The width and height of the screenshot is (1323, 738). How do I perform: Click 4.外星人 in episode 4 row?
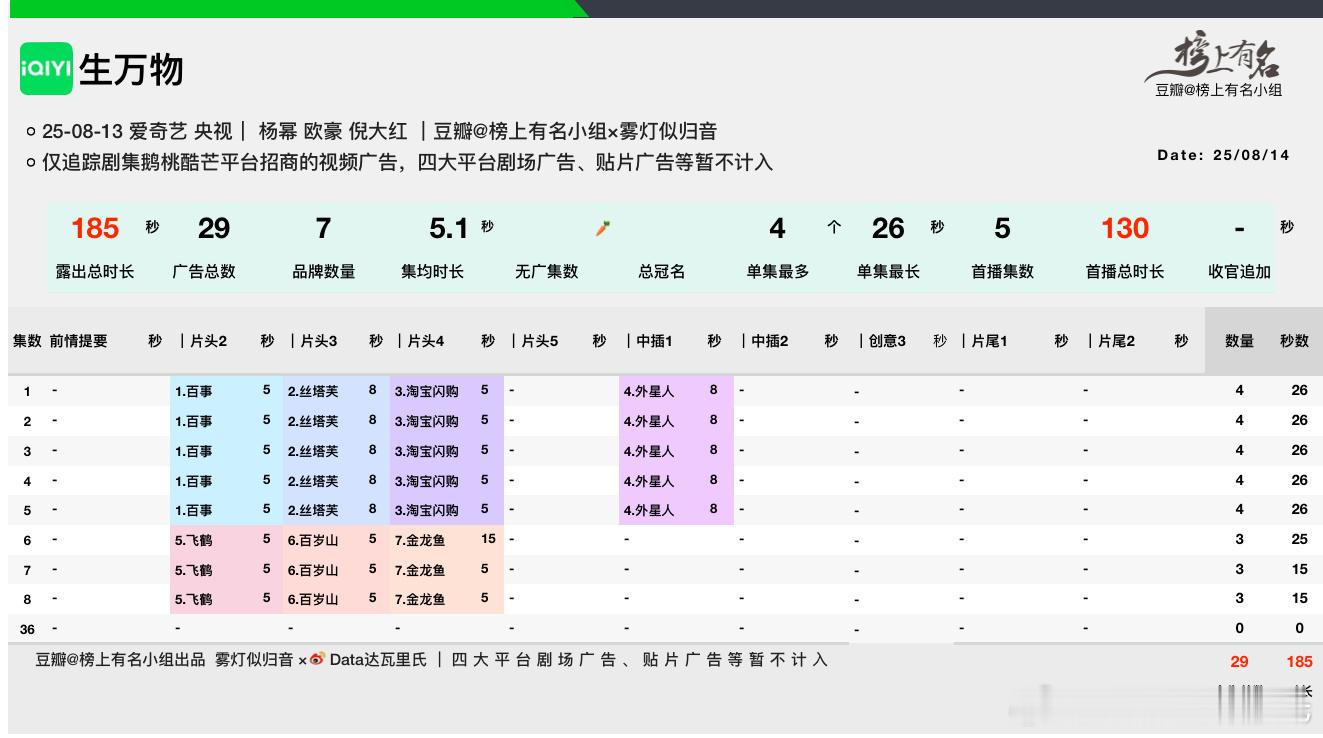pos(649,481)
